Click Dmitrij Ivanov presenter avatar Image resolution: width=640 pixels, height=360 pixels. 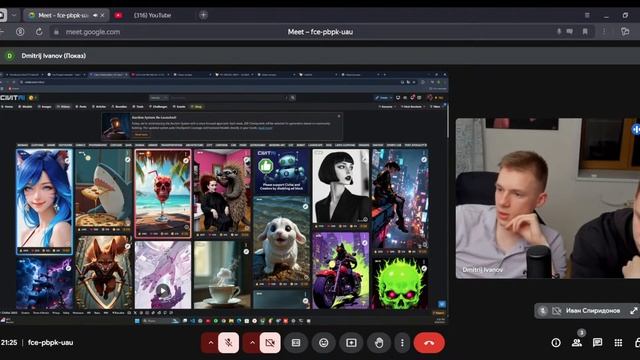pyautogui.click(x=9, y=56)
